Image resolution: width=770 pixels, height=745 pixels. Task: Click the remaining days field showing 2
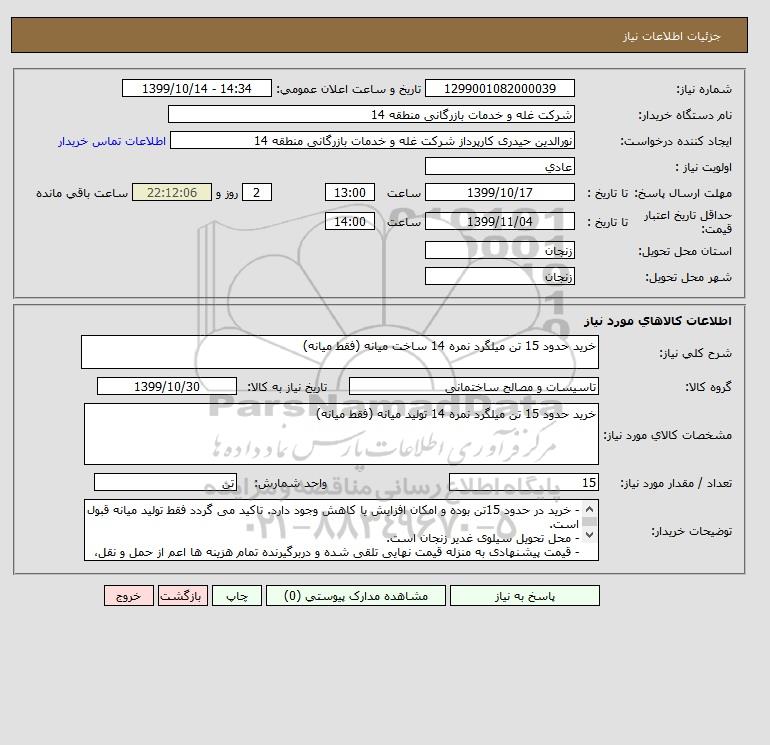[x=256, y=193]
